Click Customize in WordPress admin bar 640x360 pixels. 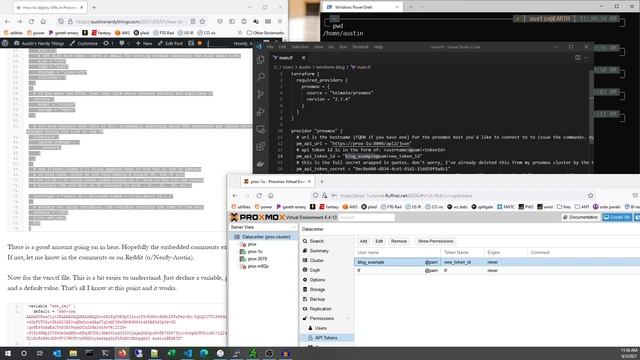pyautogui.click(x=84, y=43)
